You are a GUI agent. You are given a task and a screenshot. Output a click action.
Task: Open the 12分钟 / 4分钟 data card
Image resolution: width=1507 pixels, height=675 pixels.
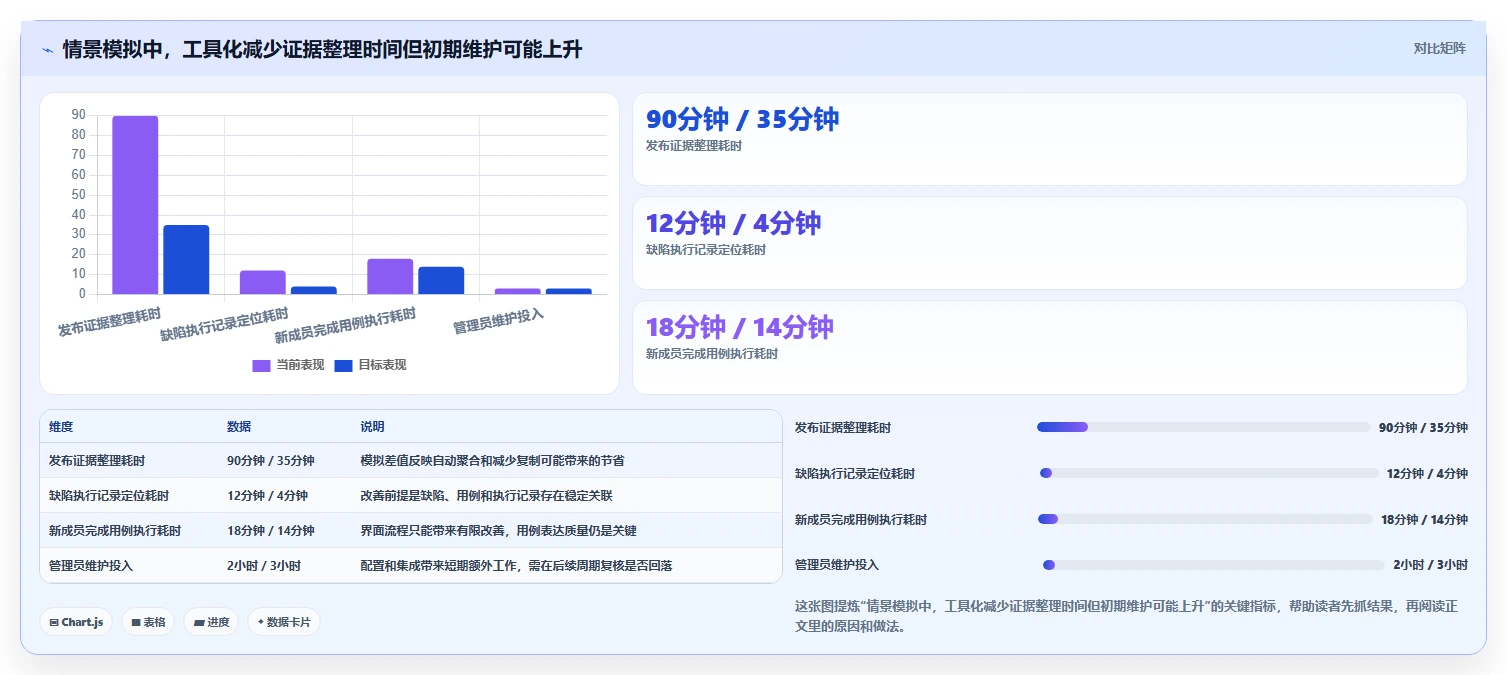coord(1049,243)
